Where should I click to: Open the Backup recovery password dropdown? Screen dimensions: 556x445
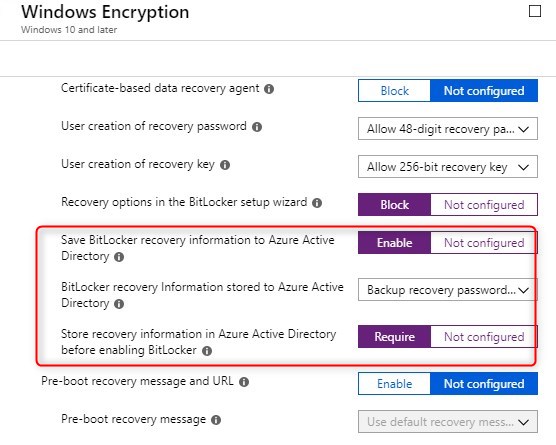click(448, 290)
